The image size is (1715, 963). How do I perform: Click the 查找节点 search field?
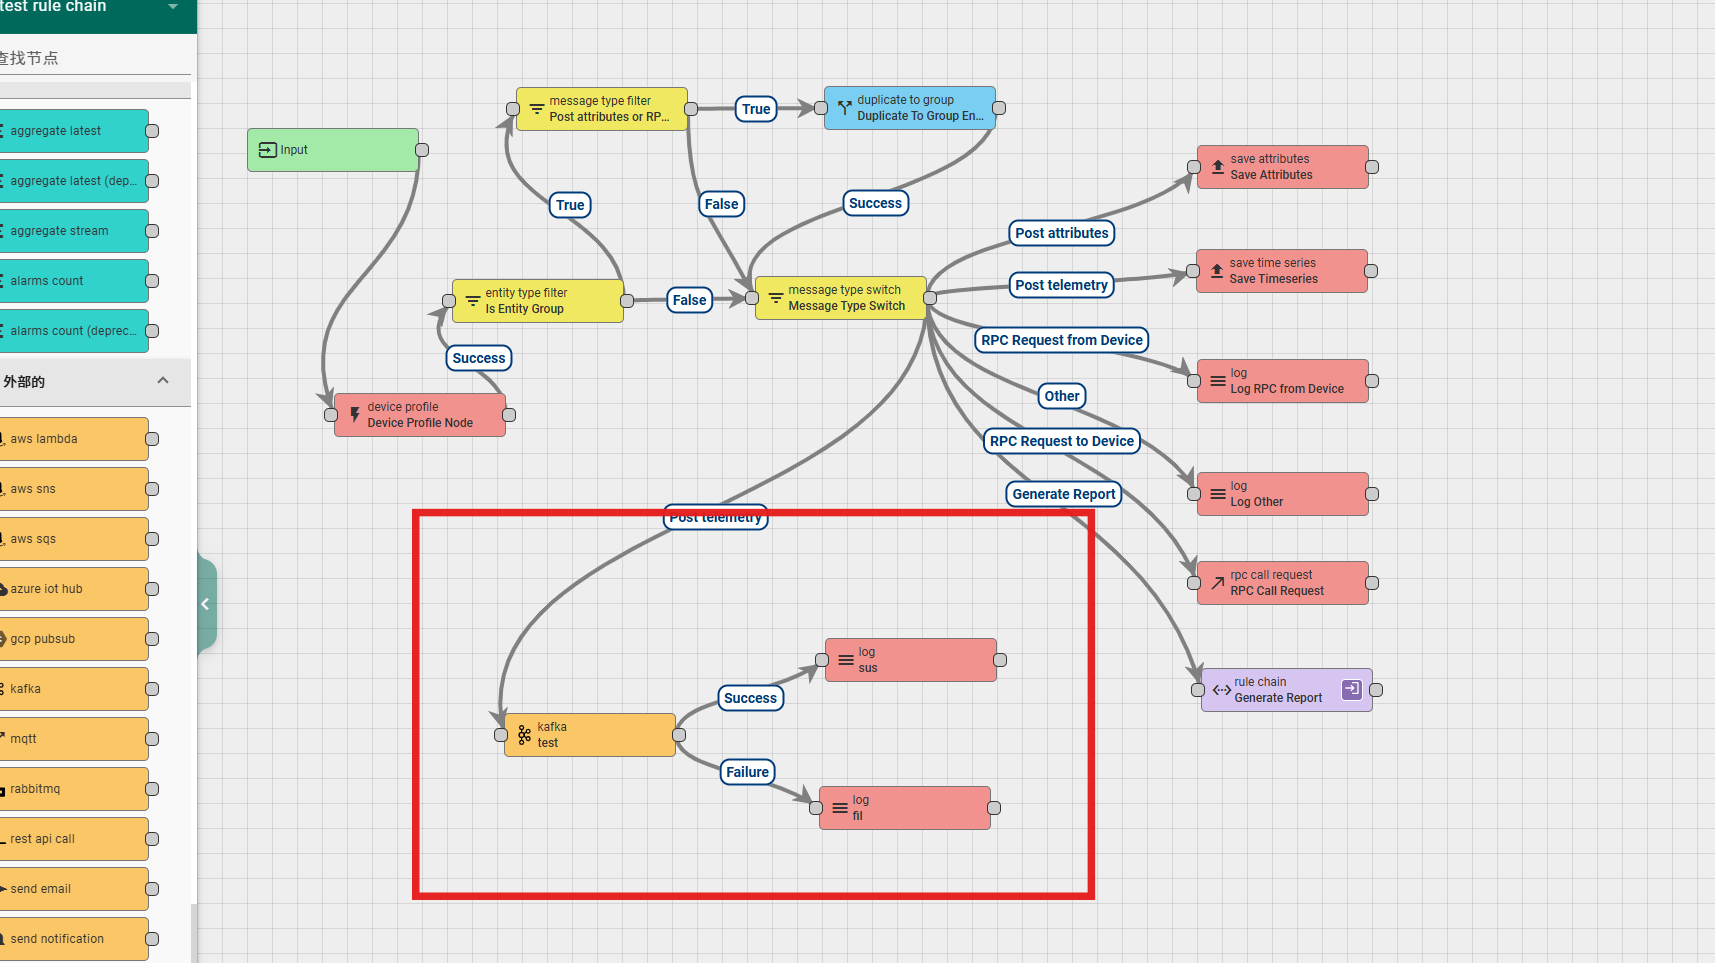(90, 58)
